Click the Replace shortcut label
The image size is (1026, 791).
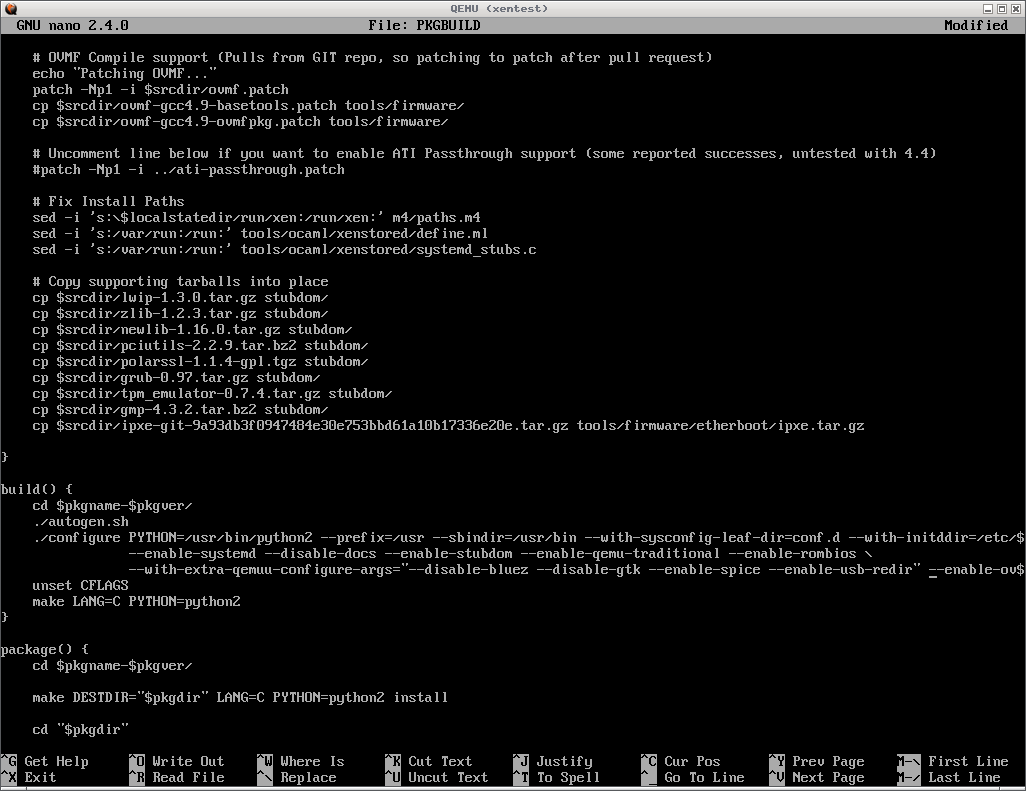[x=308, y=777]
